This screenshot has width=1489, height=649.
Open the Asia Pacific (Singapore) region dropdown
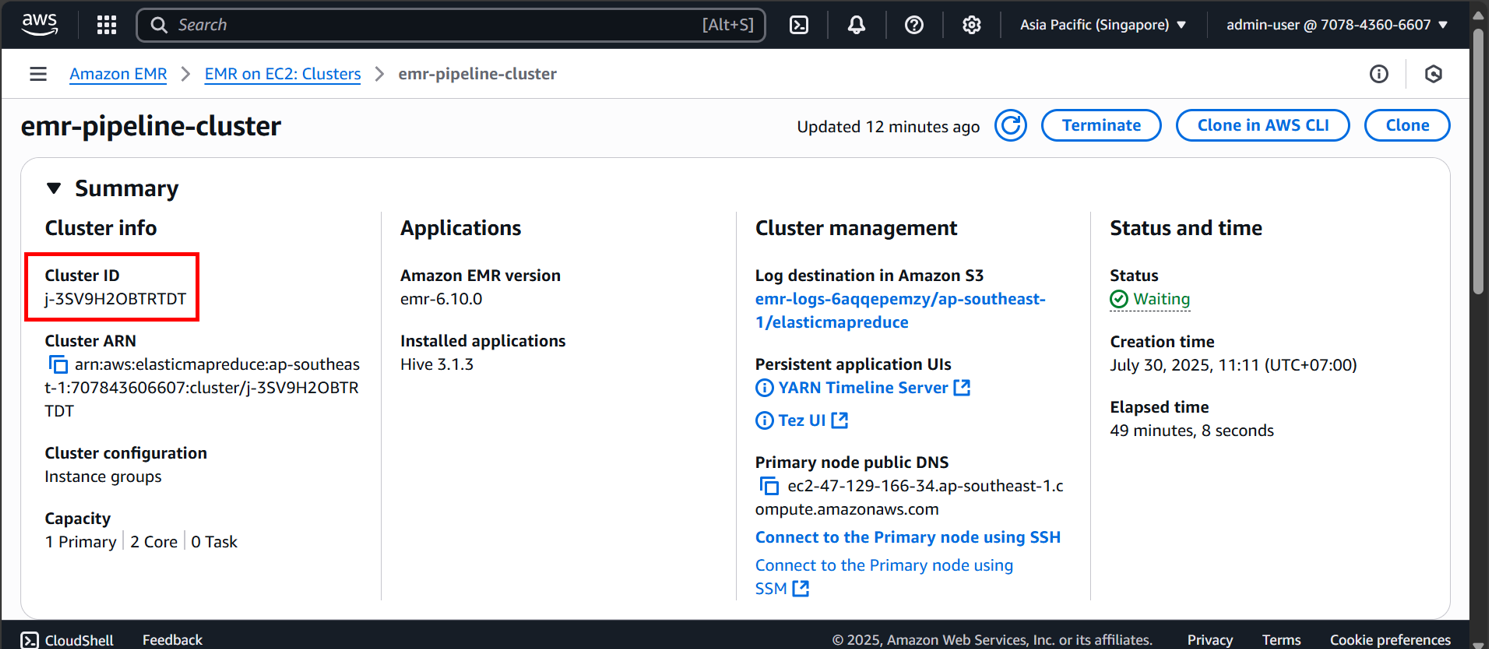point(1103,25)
